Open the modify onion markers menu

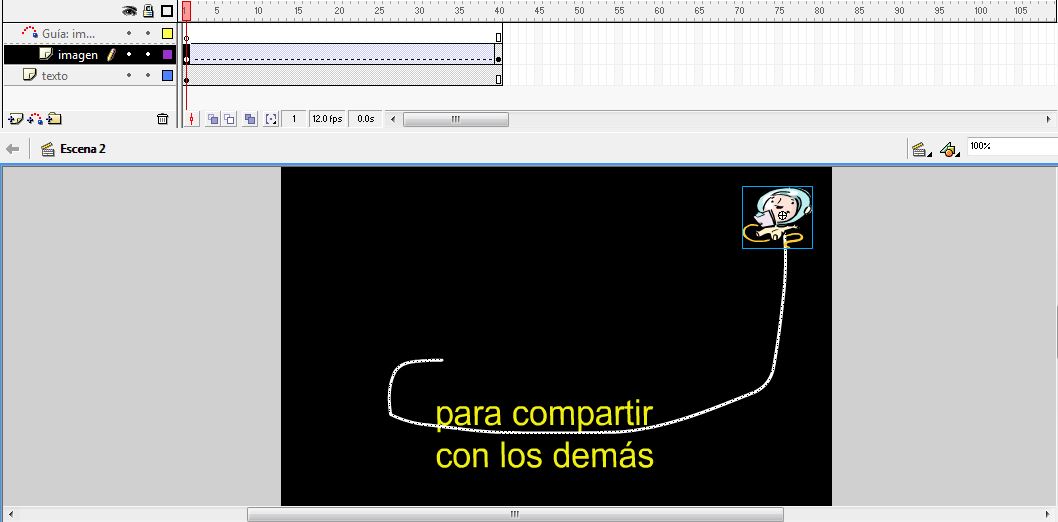(271, 119)
